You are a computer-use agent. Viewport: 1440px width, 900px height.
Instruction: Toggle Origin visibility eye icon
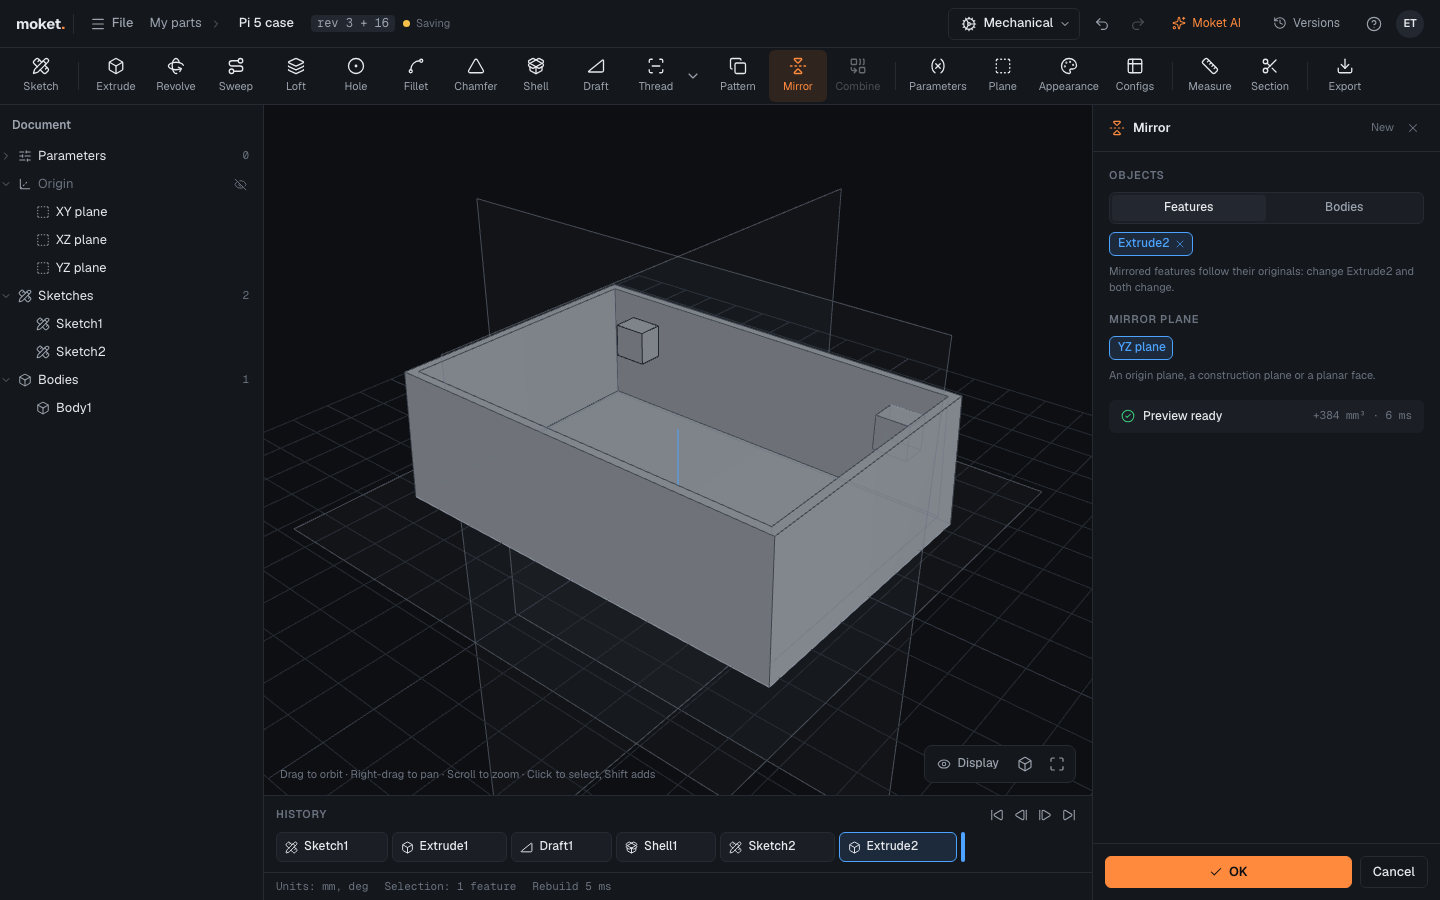pos(240,184)
